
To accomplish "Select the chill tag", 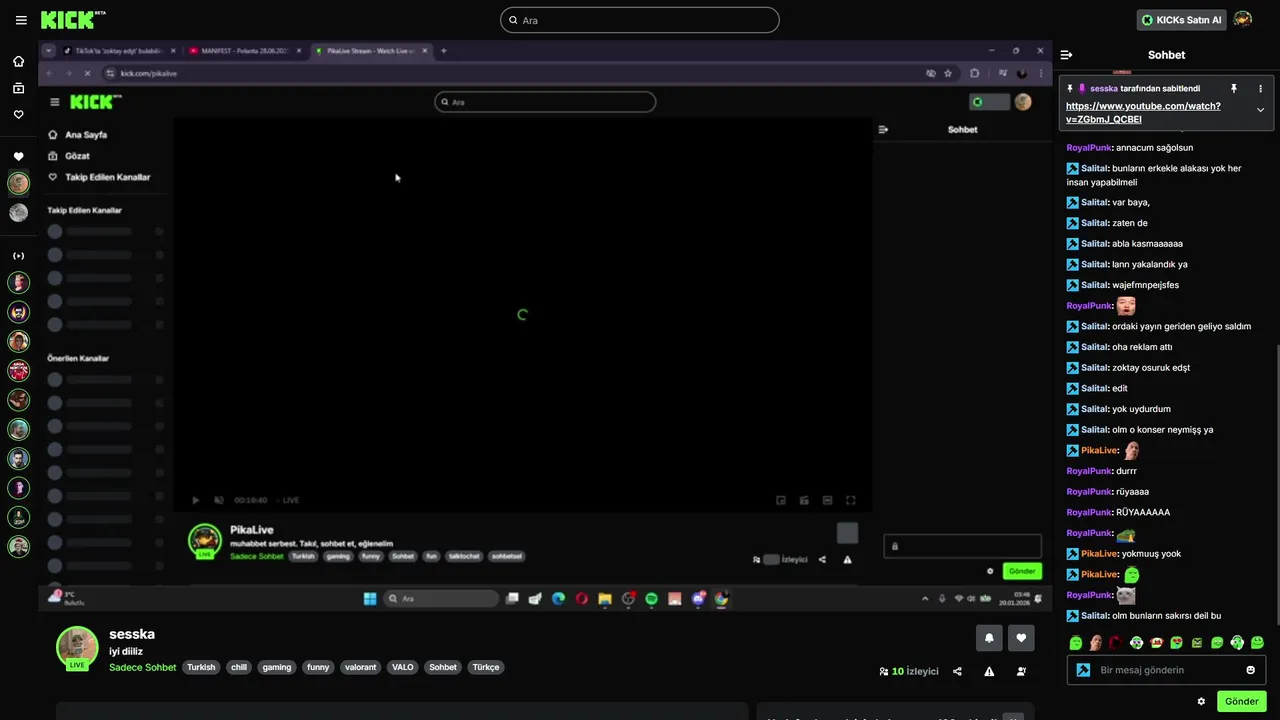I will click(x=238, y=667).
